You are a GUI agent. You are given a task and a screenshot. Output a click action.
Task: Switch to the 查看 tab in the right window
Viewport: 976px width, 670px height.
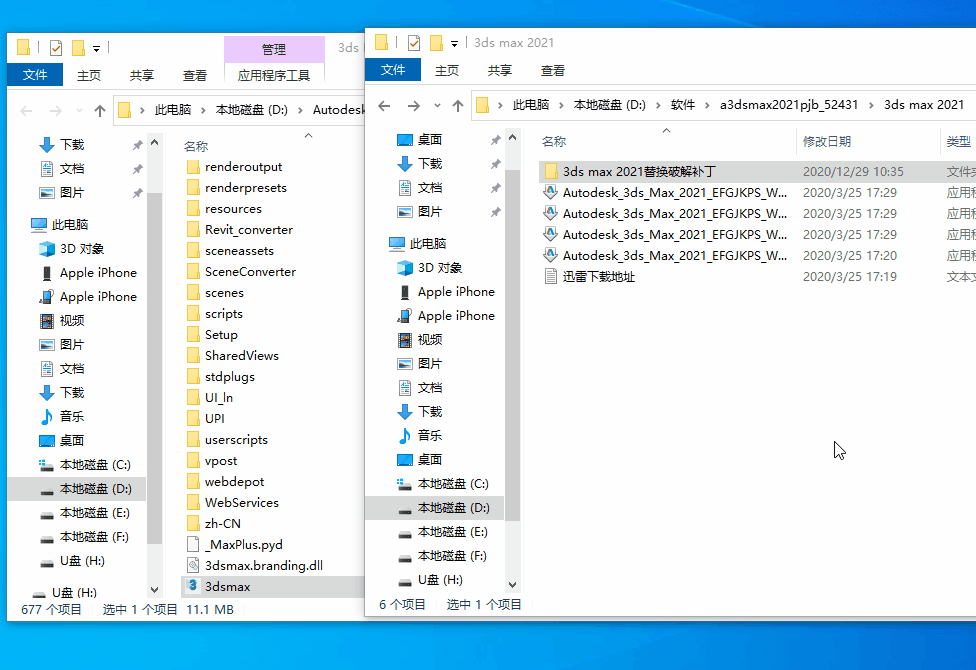coord(553,70)
